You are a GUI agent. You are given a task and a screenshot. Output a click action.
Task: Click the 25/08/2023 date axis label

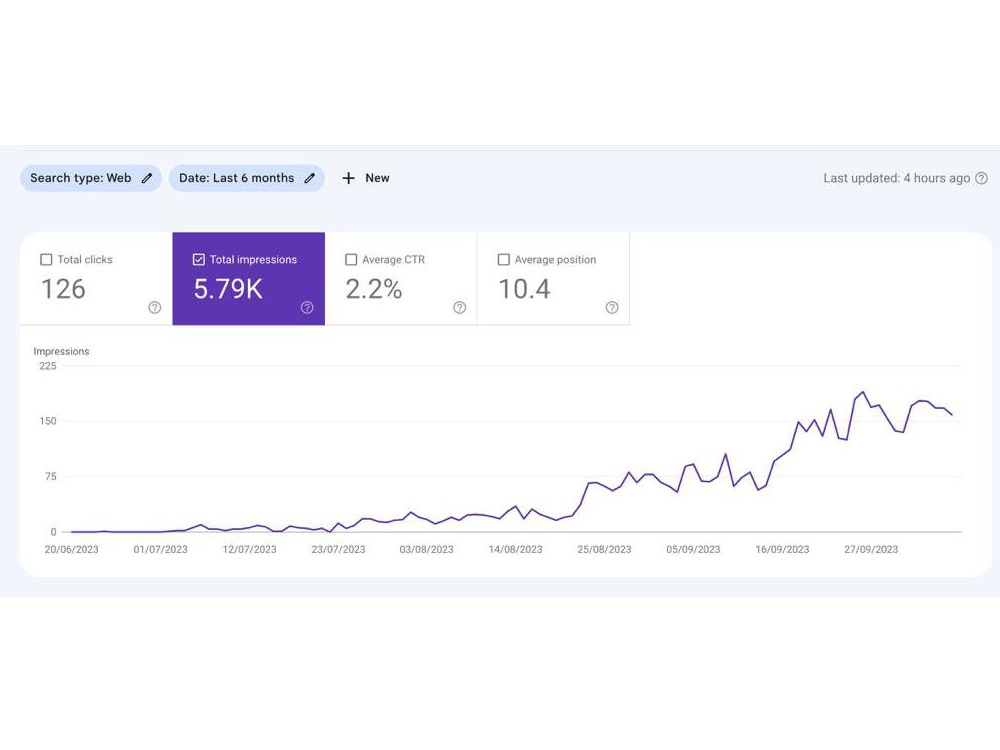tap(604, 550)
